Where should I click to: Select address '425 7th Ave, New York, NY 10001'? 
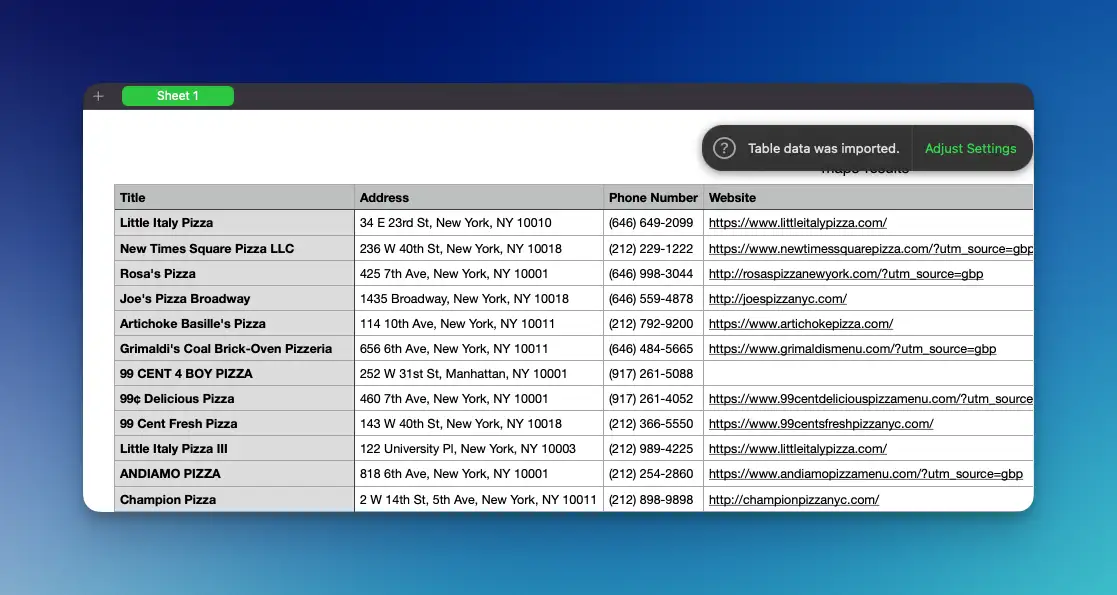479,274
